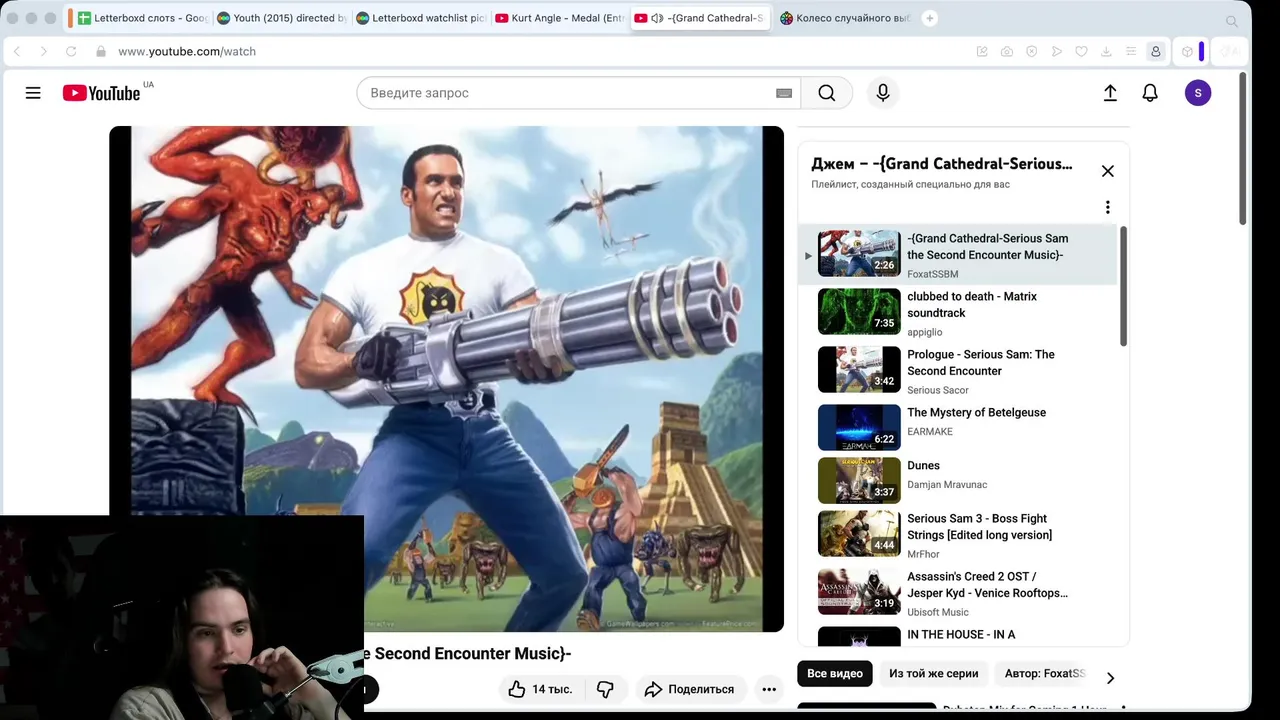Click the address bar lock icon
This screenshot has height=720, width=1280.
coord(100,51)
